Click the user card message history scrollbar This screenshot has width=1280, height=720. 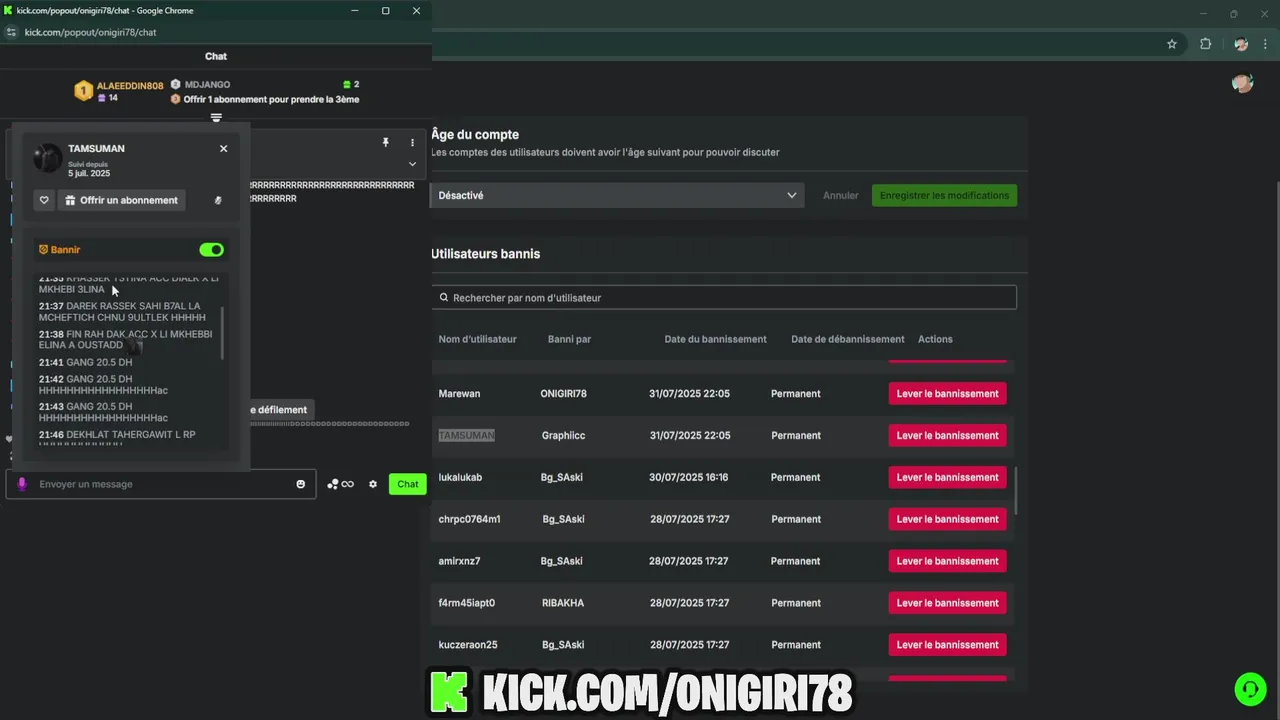(x=222, y=334)
